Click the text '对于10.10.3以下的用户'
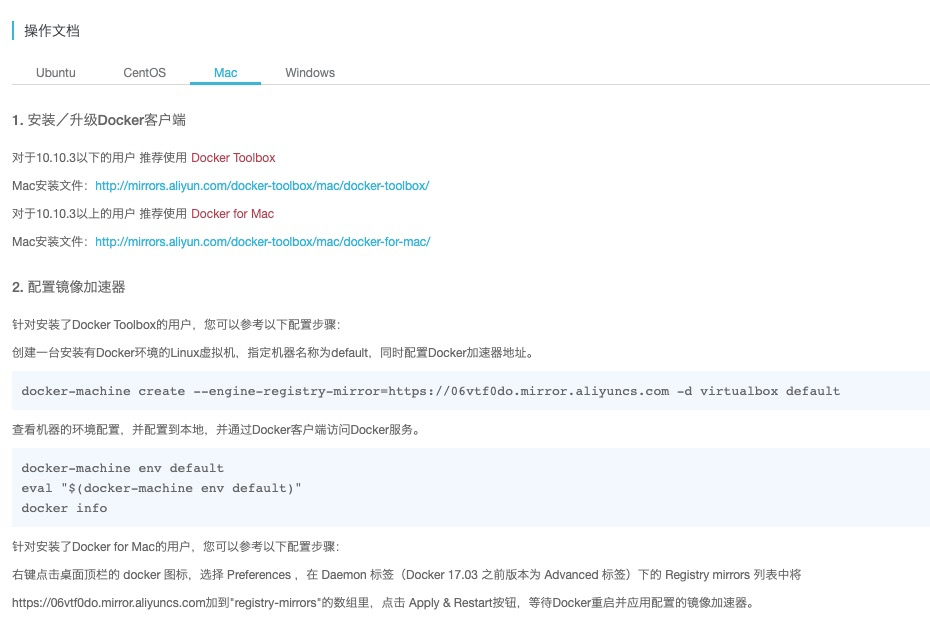 click(x=74, y=158)
